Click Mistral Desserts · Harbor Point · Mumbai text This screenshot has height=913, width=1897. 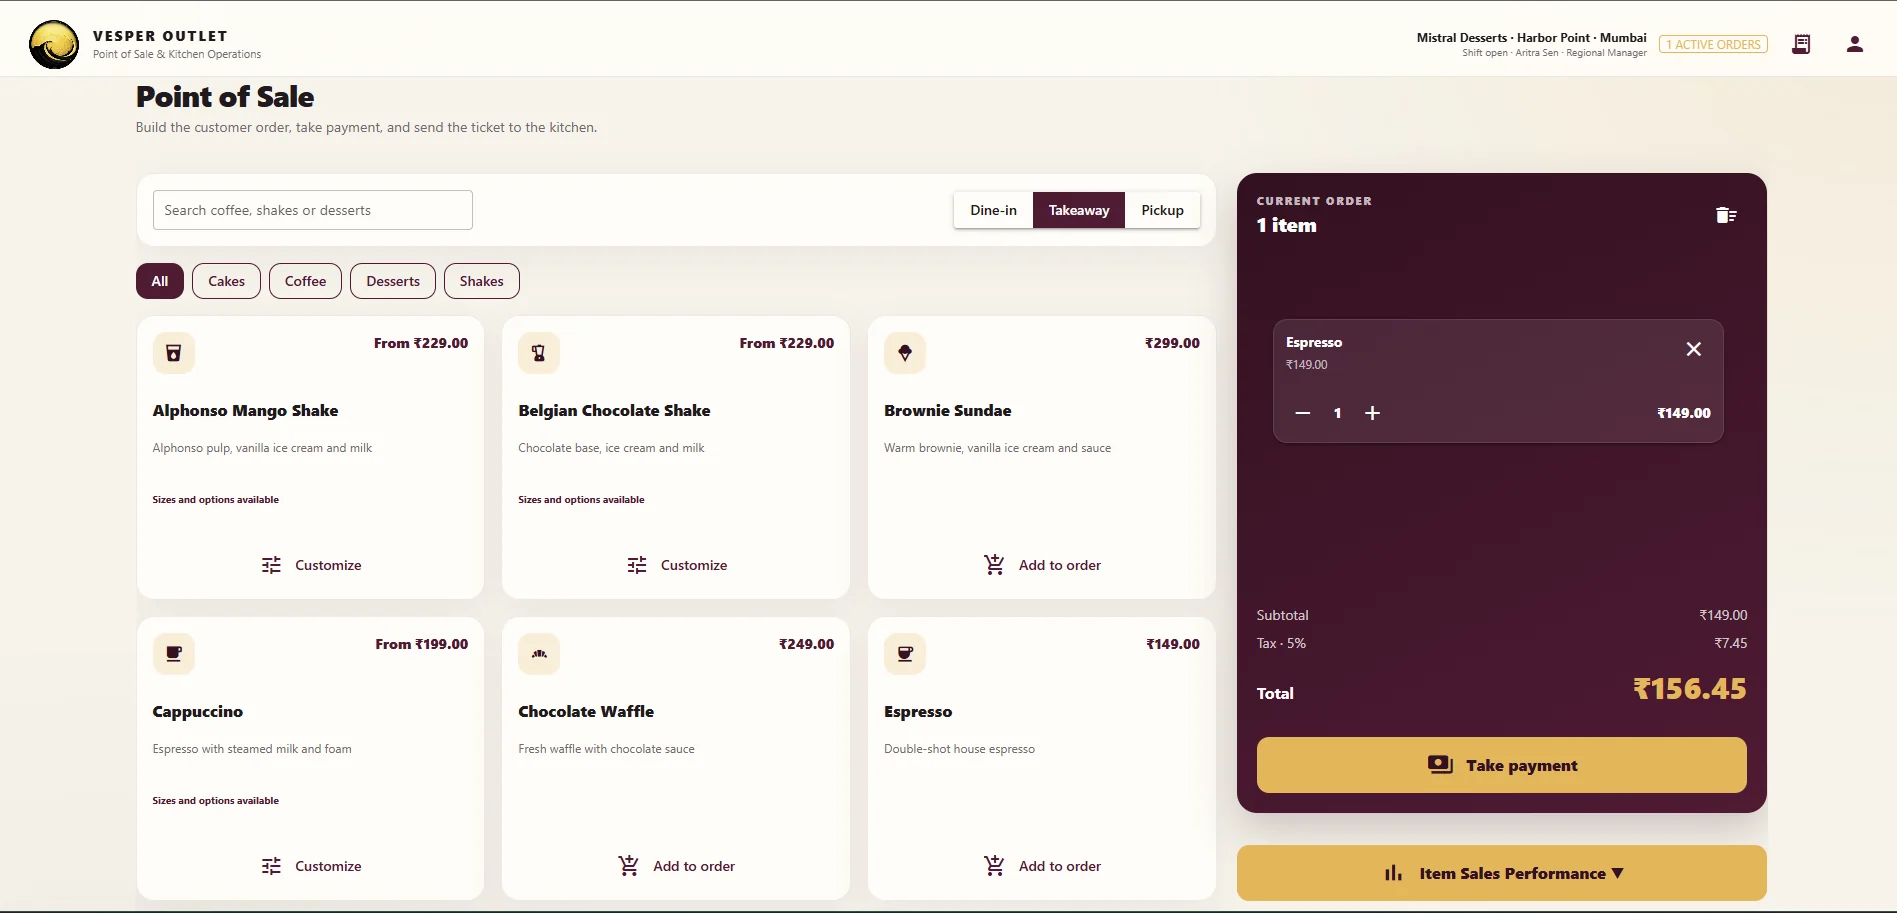[1531, 37]
